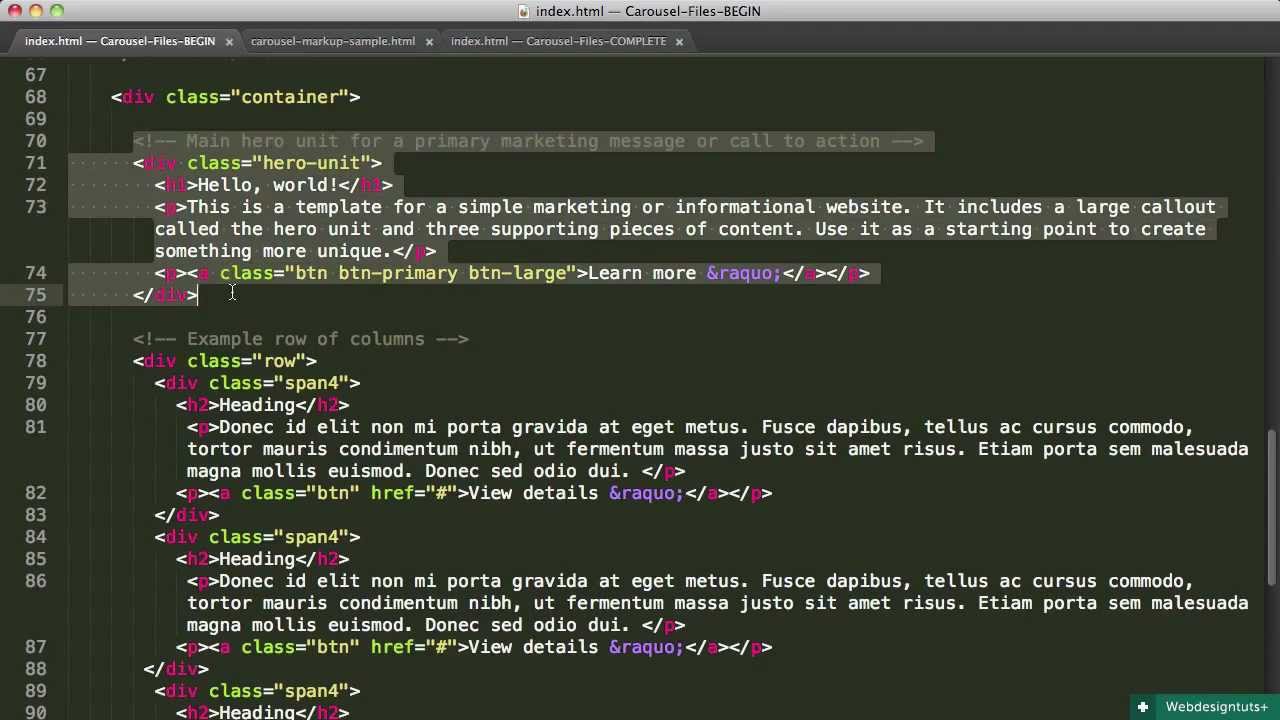Click the "Hello, world!" heading text
The height and width of the screenshot is (720, 1280).
tap(268, 185)
